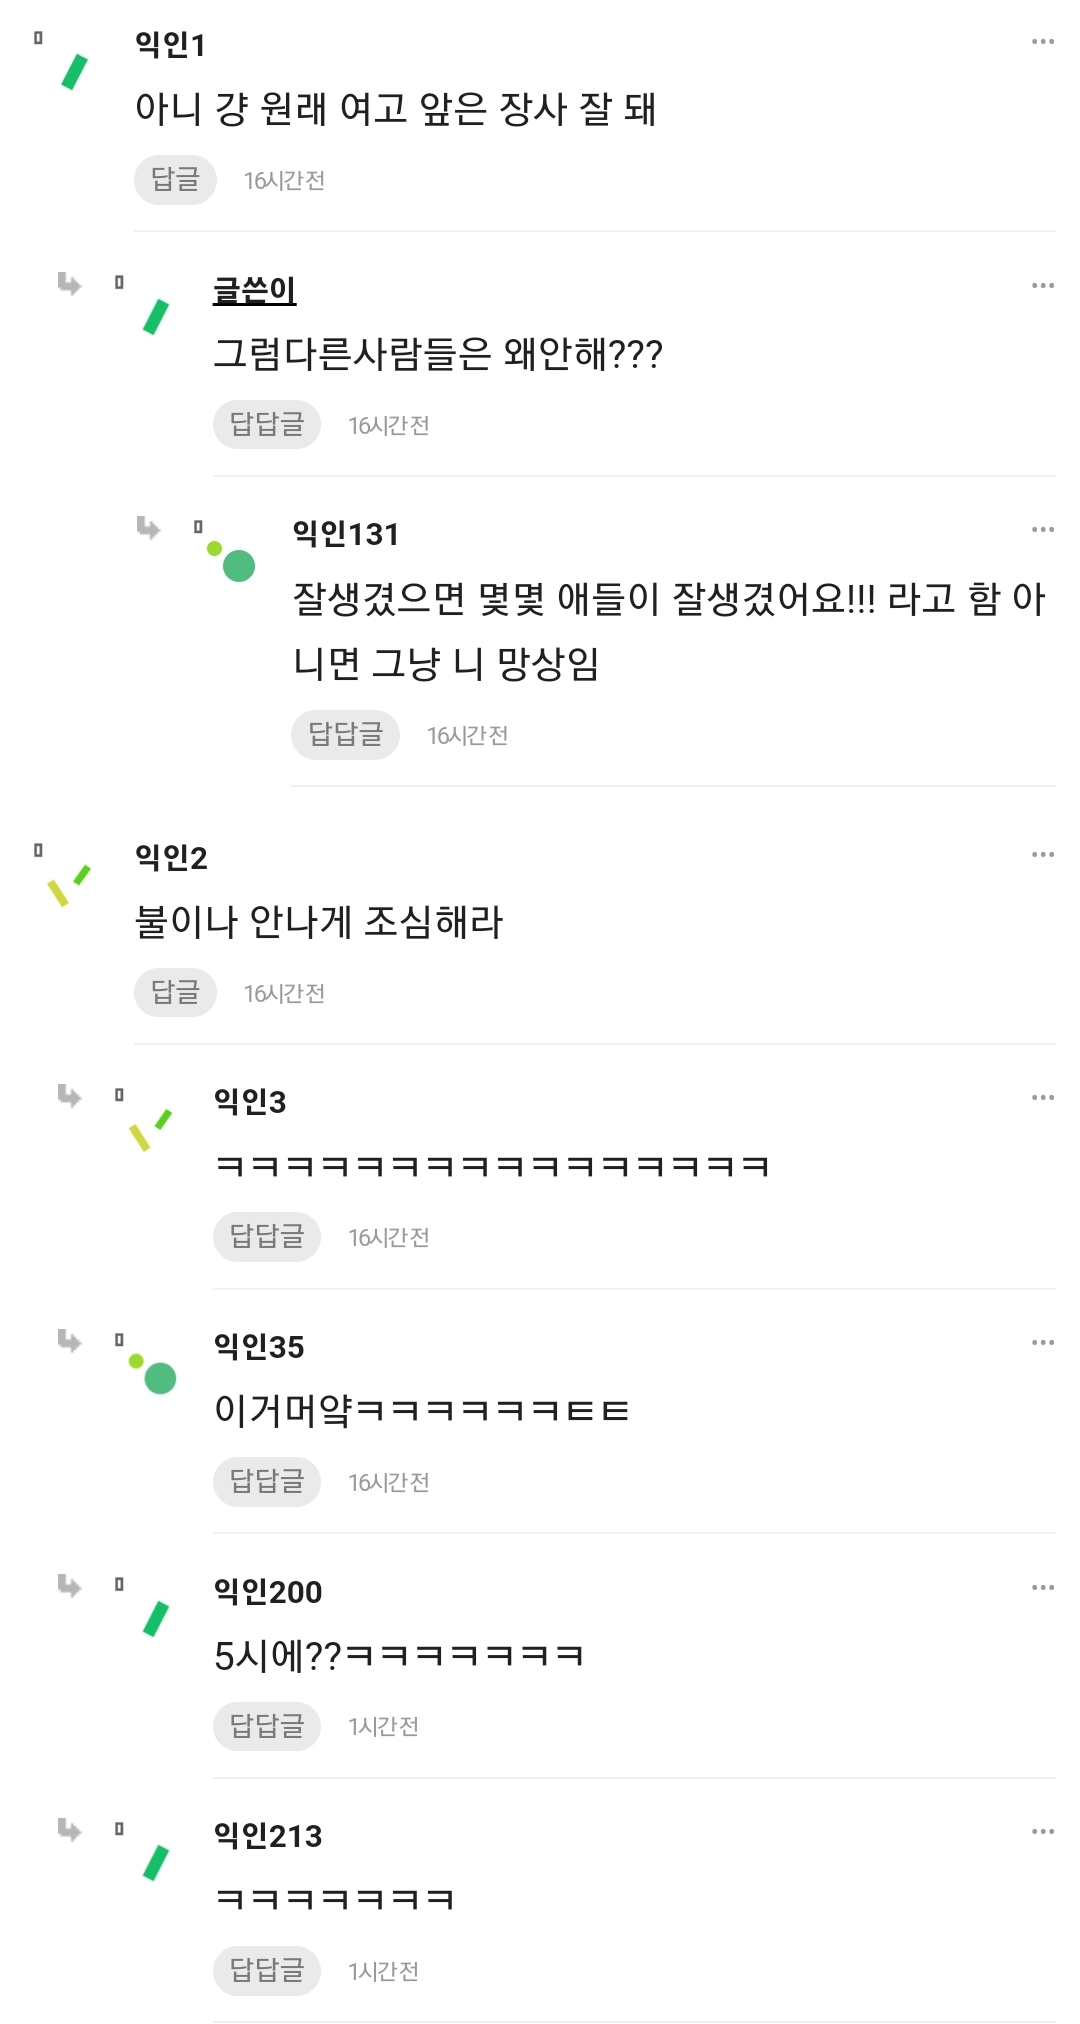Open three-dot menu on 익인3's reply
1080x2024 pixels.
tap(1042, 1098)
